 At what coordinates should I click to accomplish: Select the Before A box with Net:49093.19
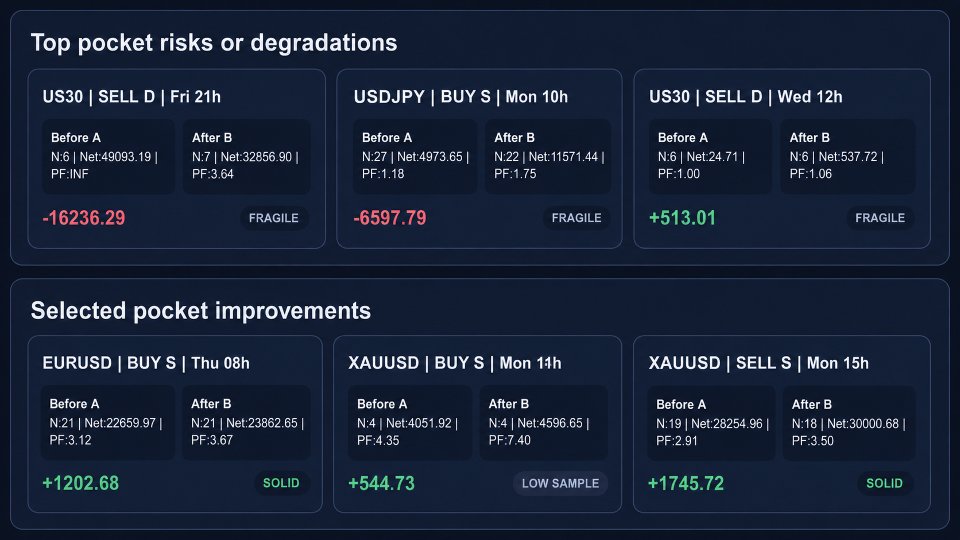click(x=108, y=157)
